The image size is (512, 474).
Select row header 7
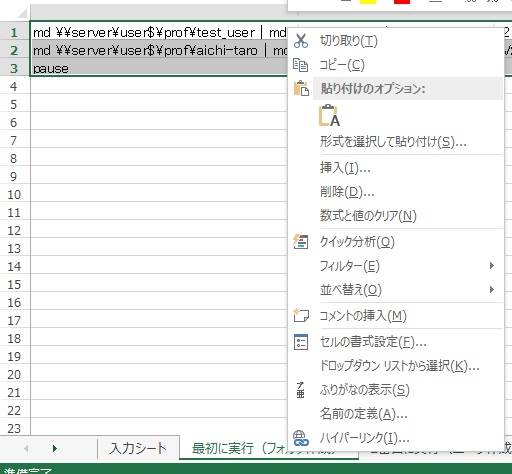[x=14, y=140]
